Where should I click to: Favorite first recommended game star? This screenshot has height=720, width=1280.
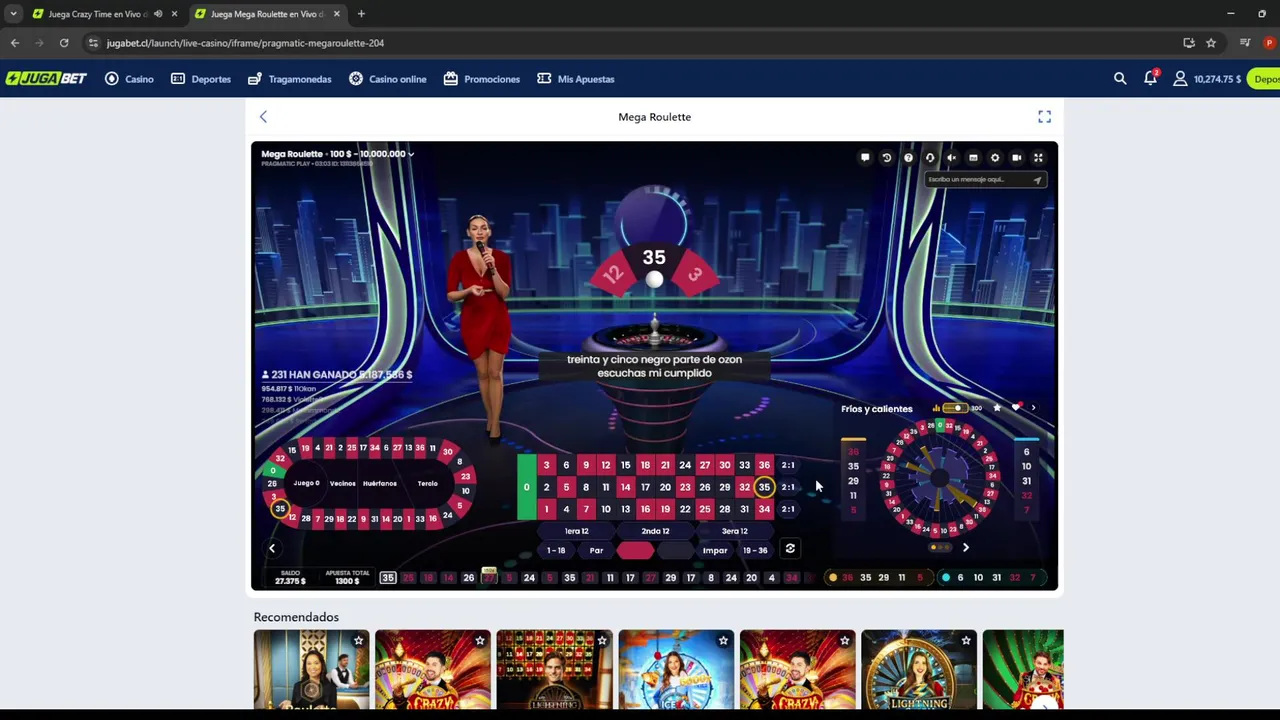click(x=358, y=640)
